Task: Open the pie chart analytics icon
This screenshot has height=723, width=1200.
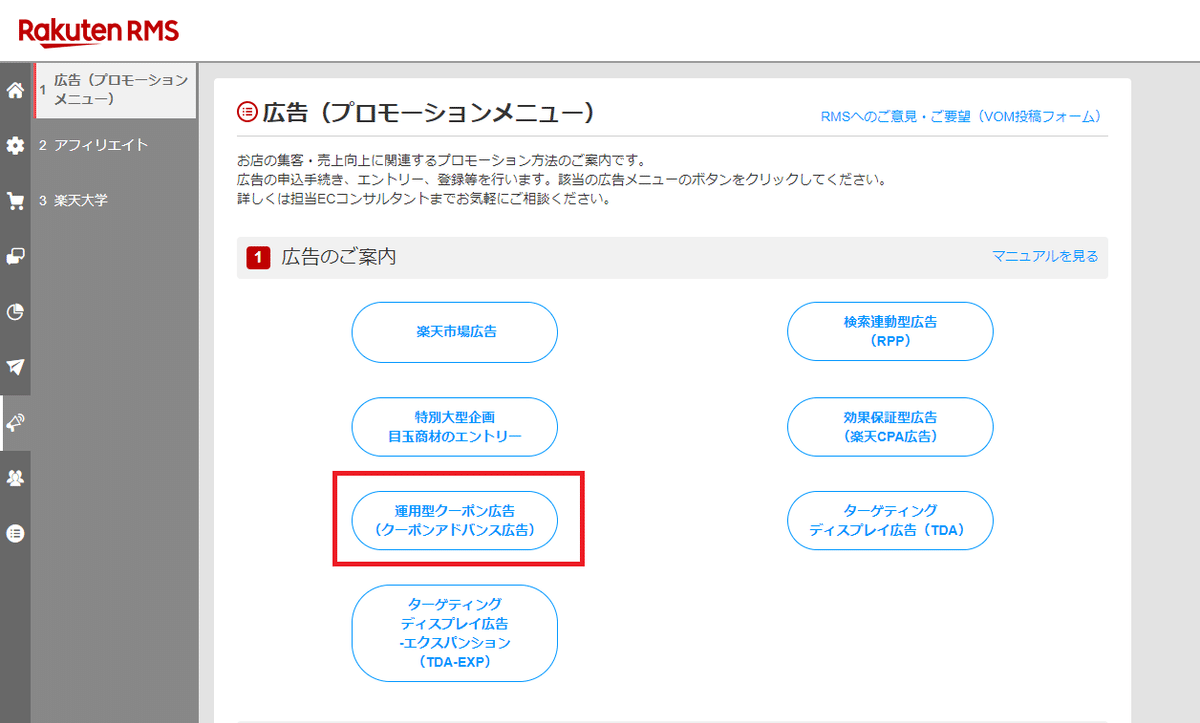Action: [15, 312]
